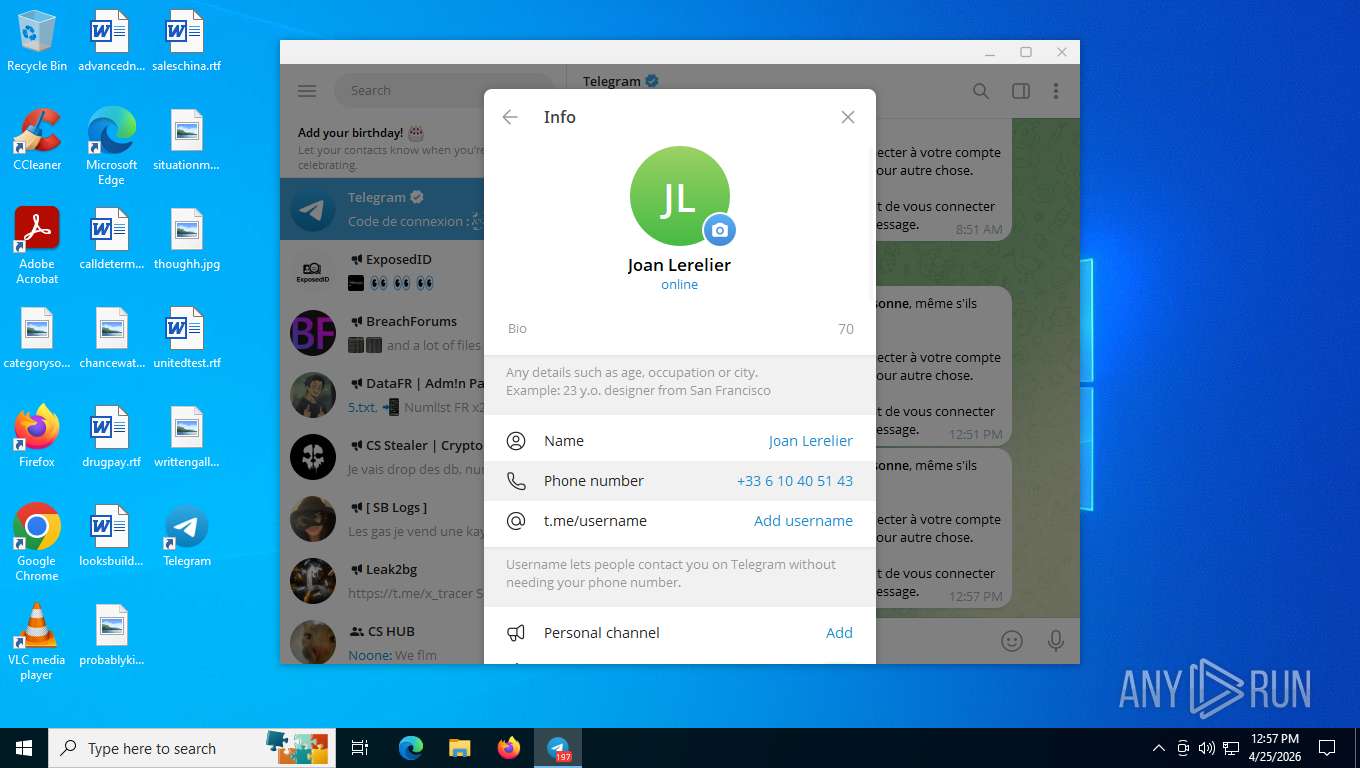Click the Add username link
Viewport: 1360px width, 768px height.
coord(803,521)
